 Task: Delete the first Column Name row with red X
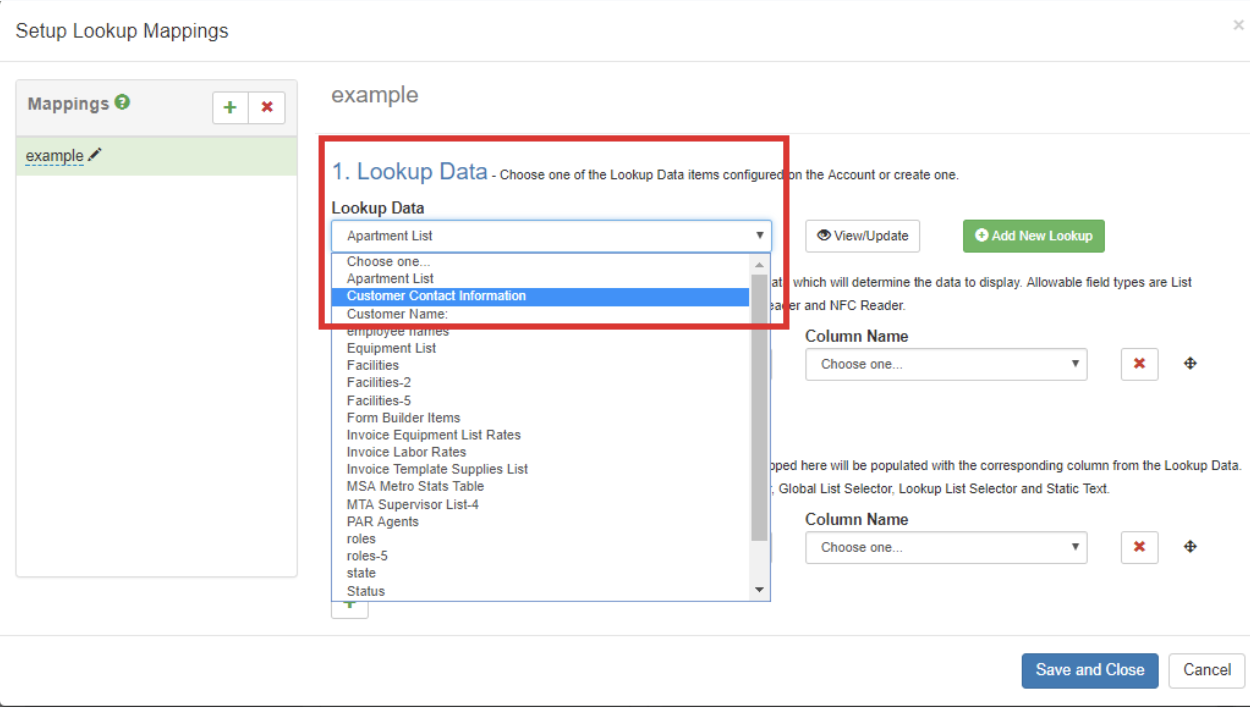pyautogui.click(x=1139, y=364)
